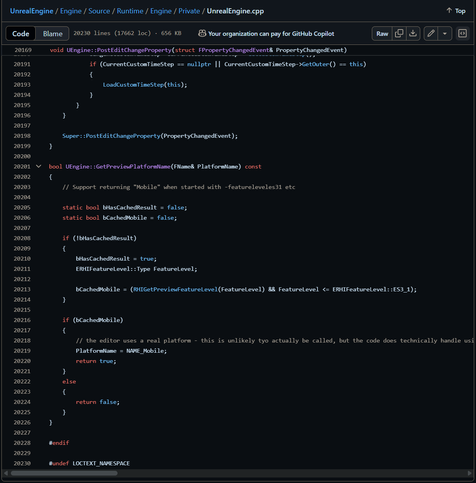
Task: Navigate to Runtime folder breadcrumb
Action: pyautogui.click(x=130, y=11)
